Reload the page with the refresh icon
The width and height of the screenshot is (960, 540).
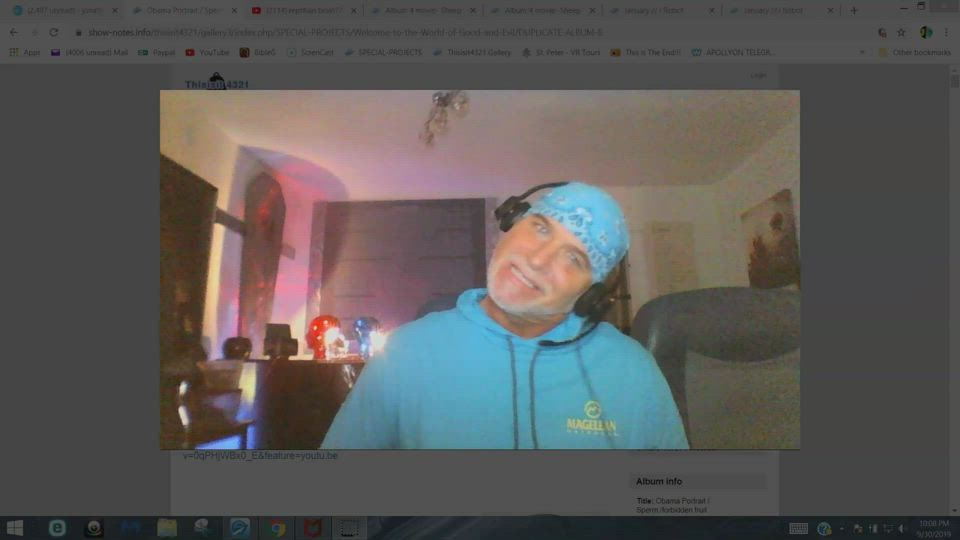[53, 32]
